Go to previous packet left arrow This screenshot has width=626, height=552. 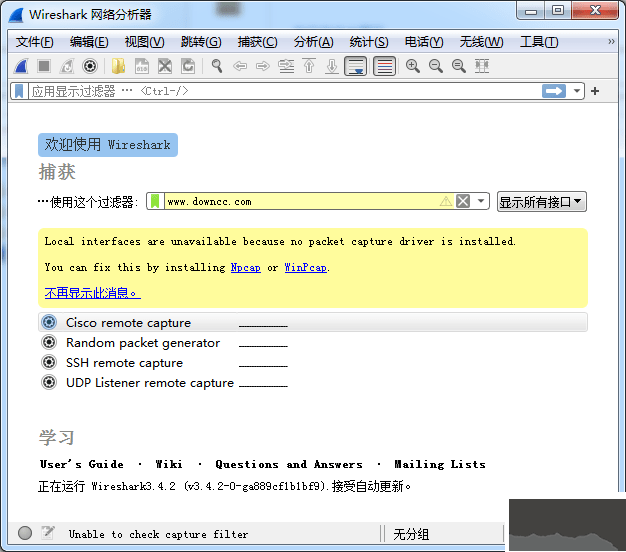click(240, 66)
